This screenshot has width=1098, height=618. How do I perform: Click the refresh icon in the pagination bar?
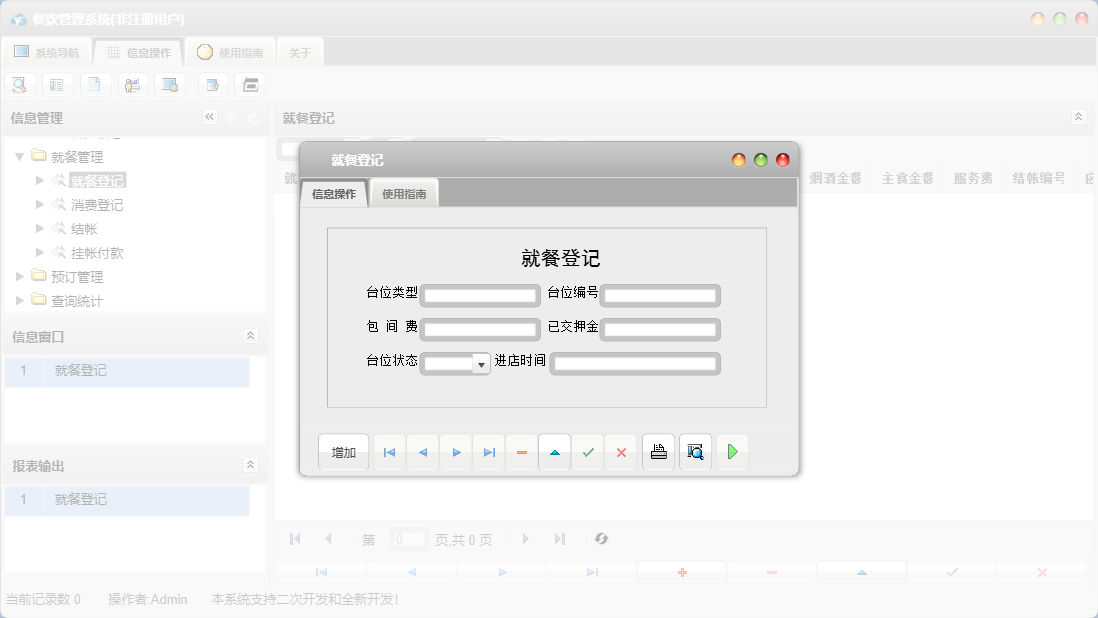(x=601, y=539)
